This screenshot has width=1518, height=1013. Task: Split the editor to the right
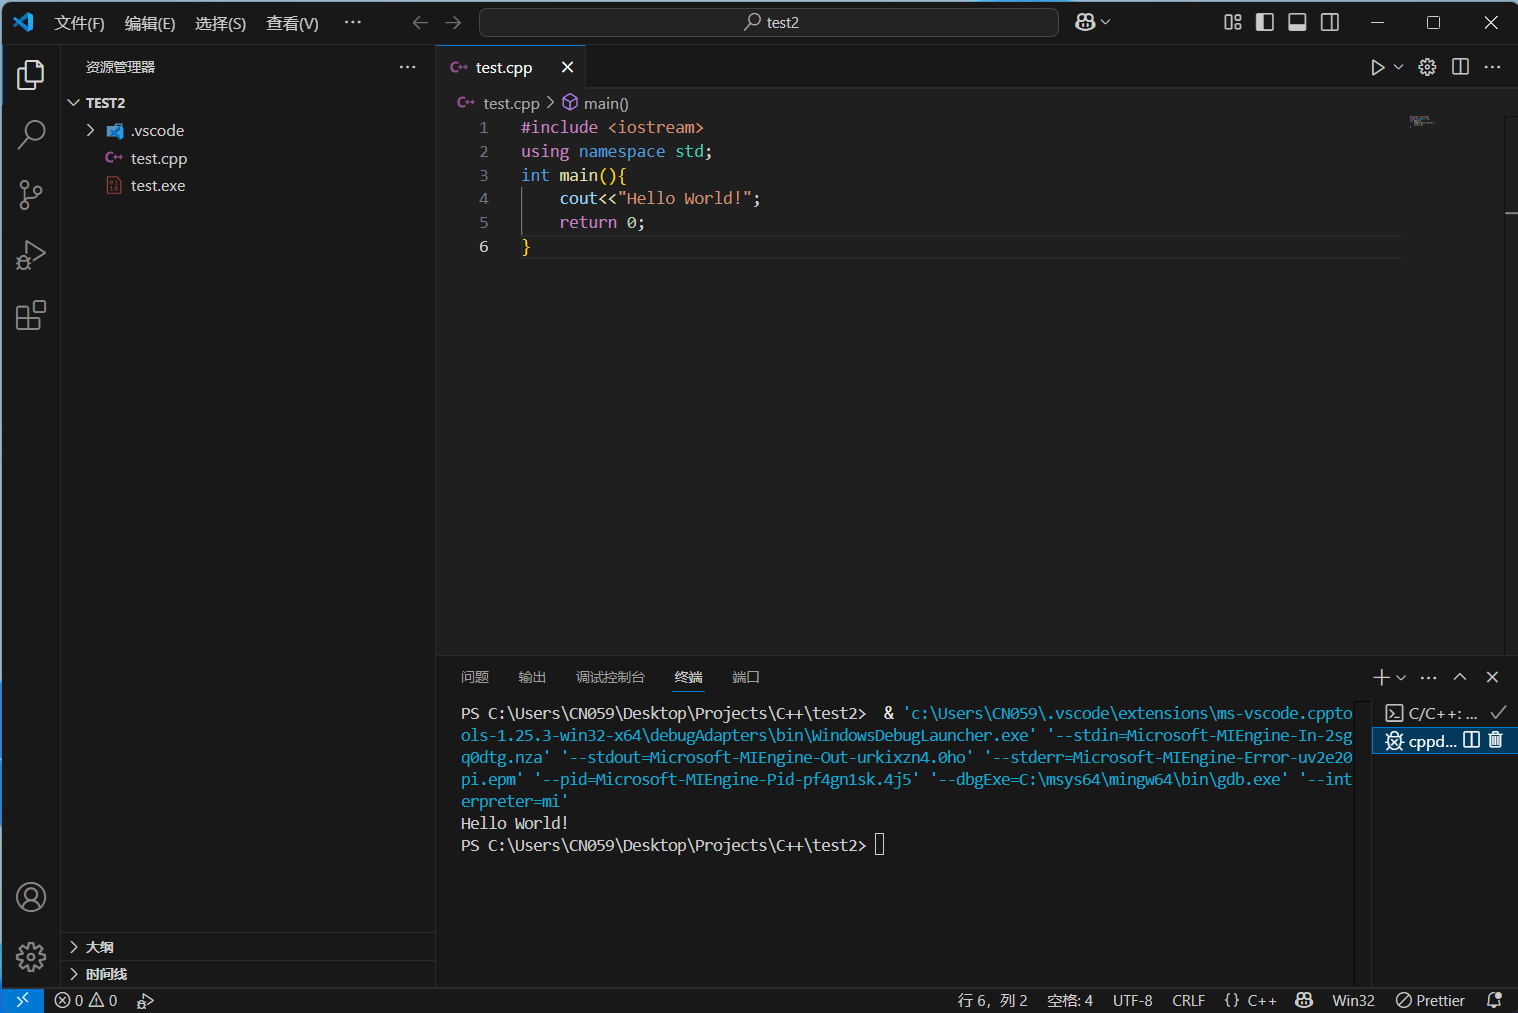pyautogui.click(x=1460, y=67)
